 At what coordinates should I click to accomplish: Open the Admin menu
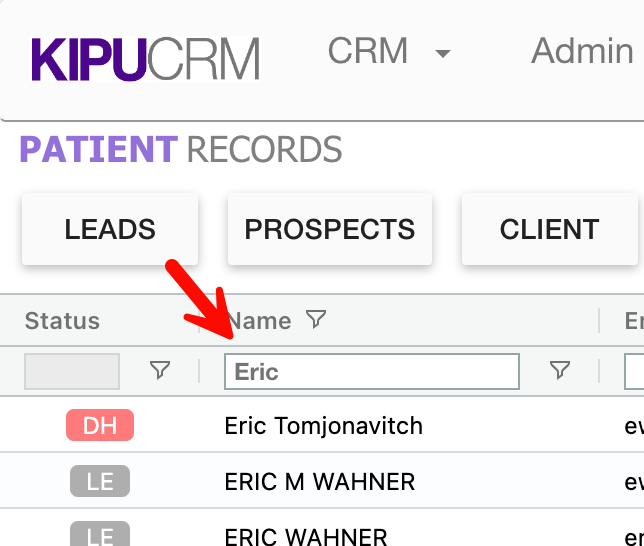(x=581, y=52)
